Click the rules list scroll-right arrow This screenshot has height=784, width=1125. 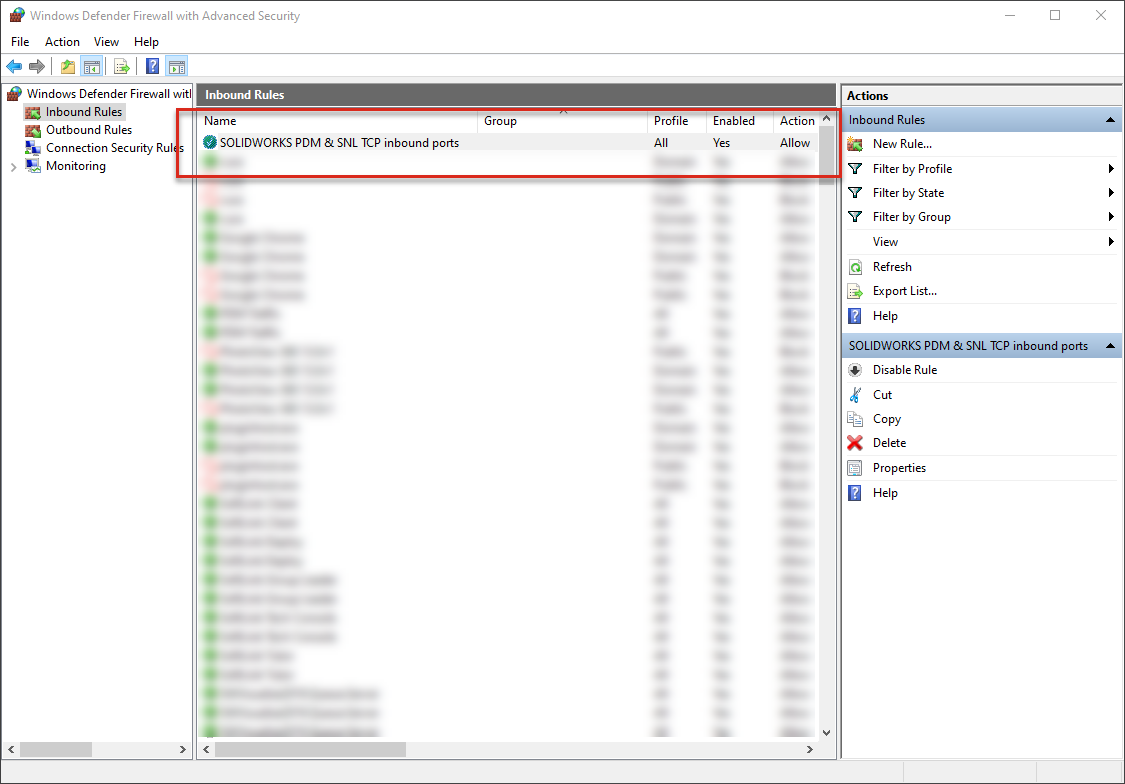(809, 750)
